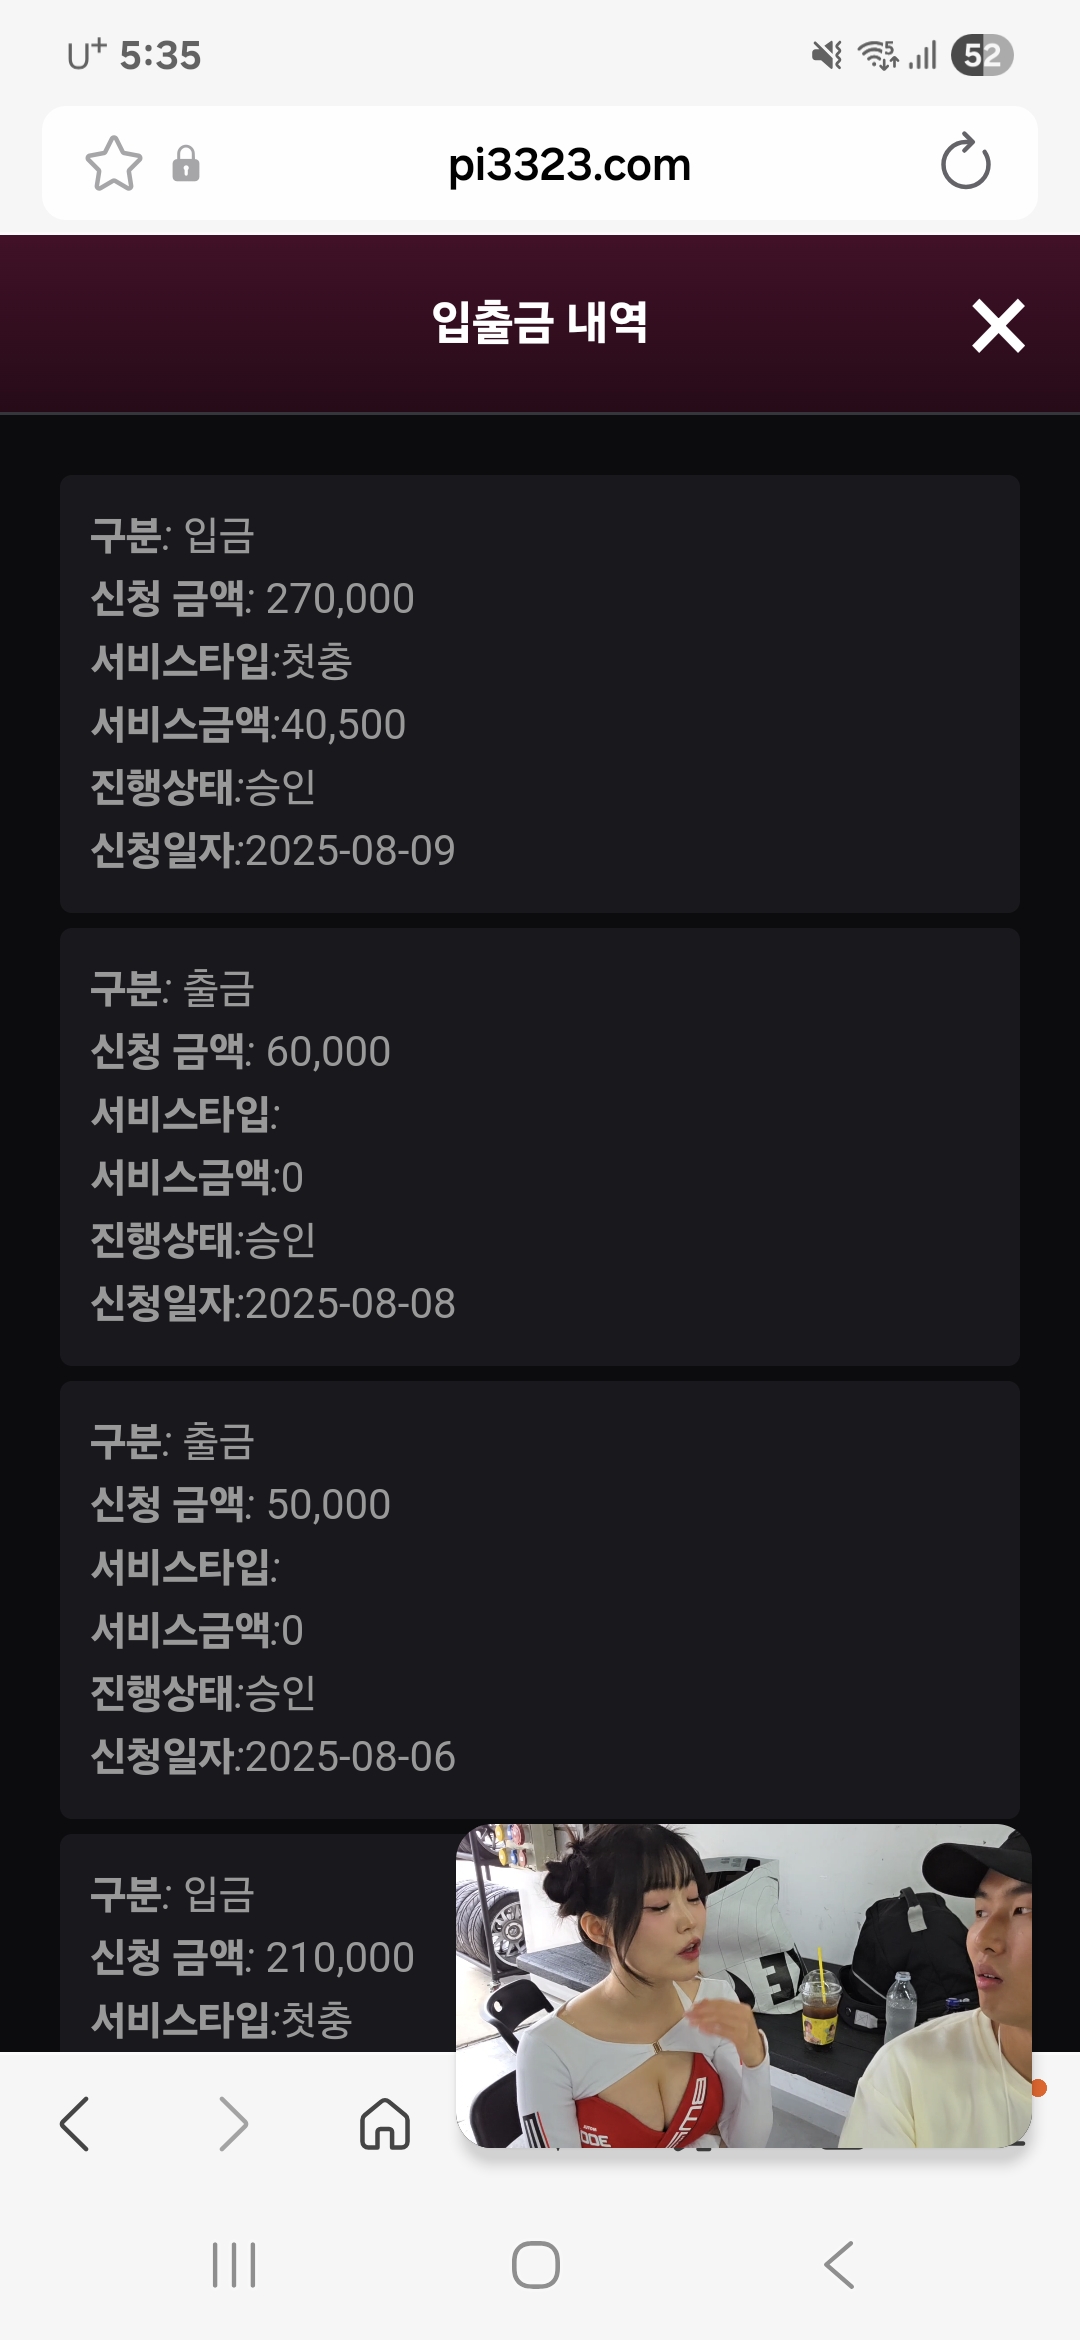Go forward with the browser forward arrow
The height and width of the screenshot is (2340, 1080).
233,2123
